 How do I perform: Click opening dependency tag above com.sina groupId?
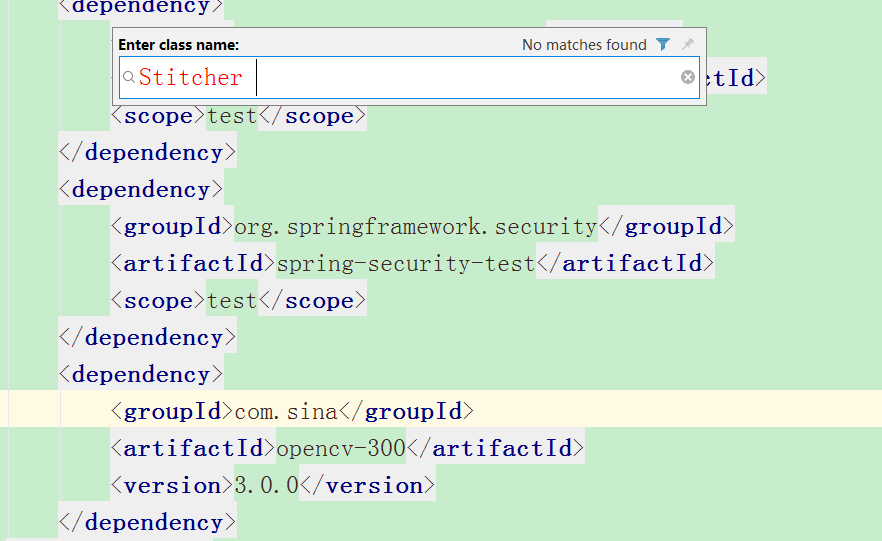click(x=141, y=375)
